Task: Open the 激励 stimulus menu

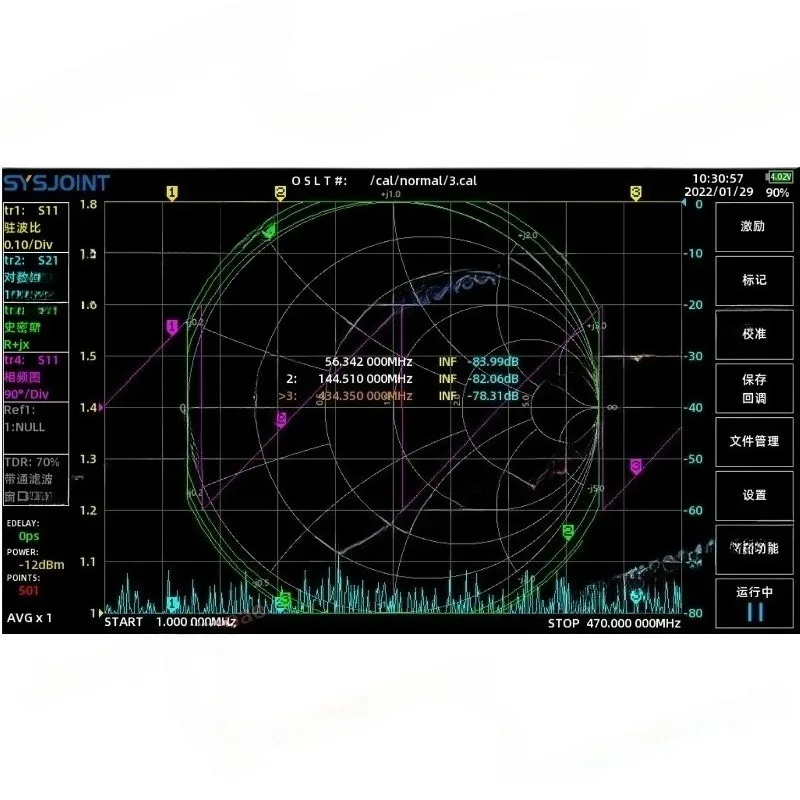Action: (754, 227)
